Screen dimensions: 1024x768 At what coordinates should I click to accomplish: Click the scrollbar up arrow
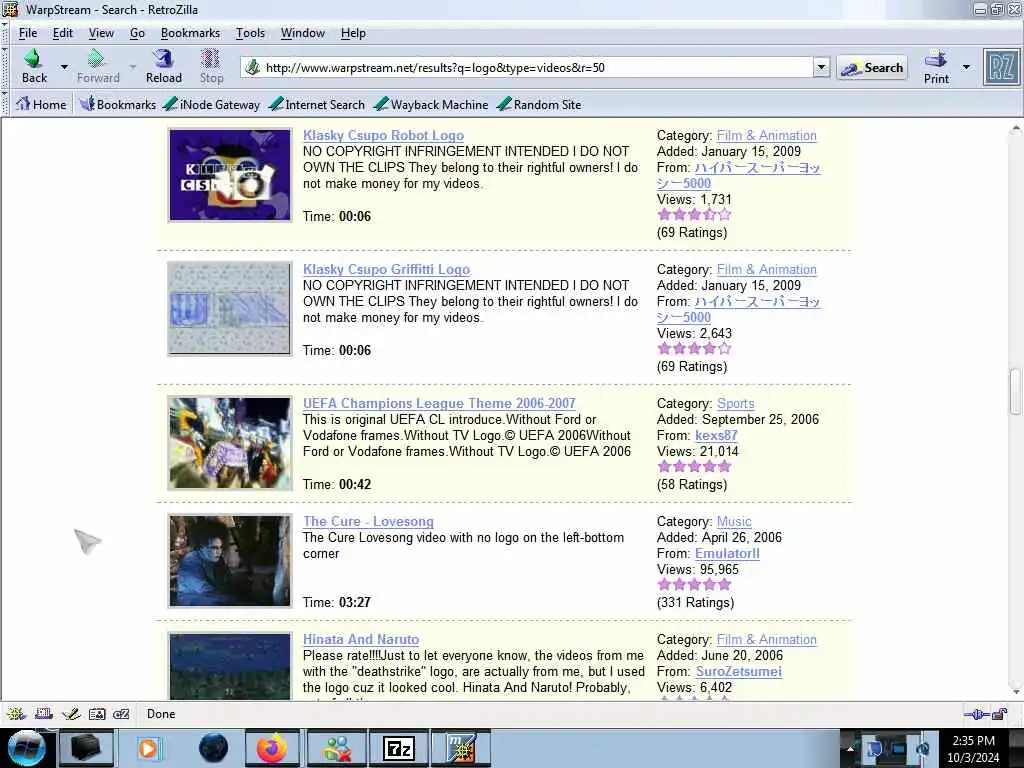click(1015, 129)
